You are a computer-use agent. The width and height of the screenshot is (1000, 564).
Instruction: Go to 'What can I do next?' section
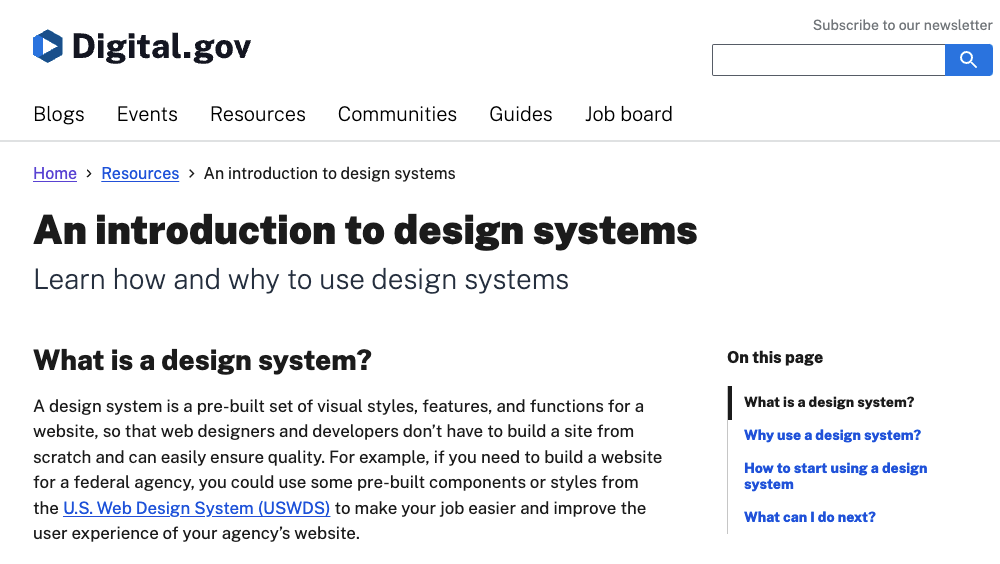[x=809, y=517]
